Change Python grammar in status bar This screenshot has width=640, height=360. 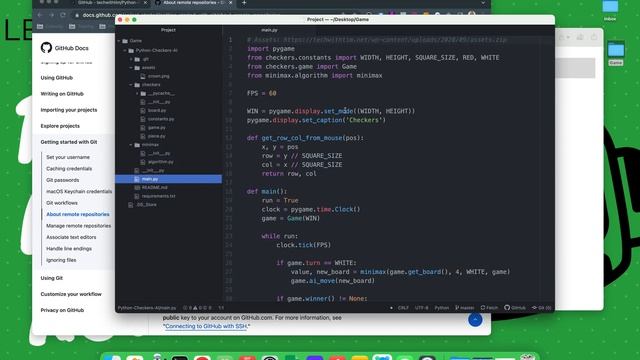point(442,308)
